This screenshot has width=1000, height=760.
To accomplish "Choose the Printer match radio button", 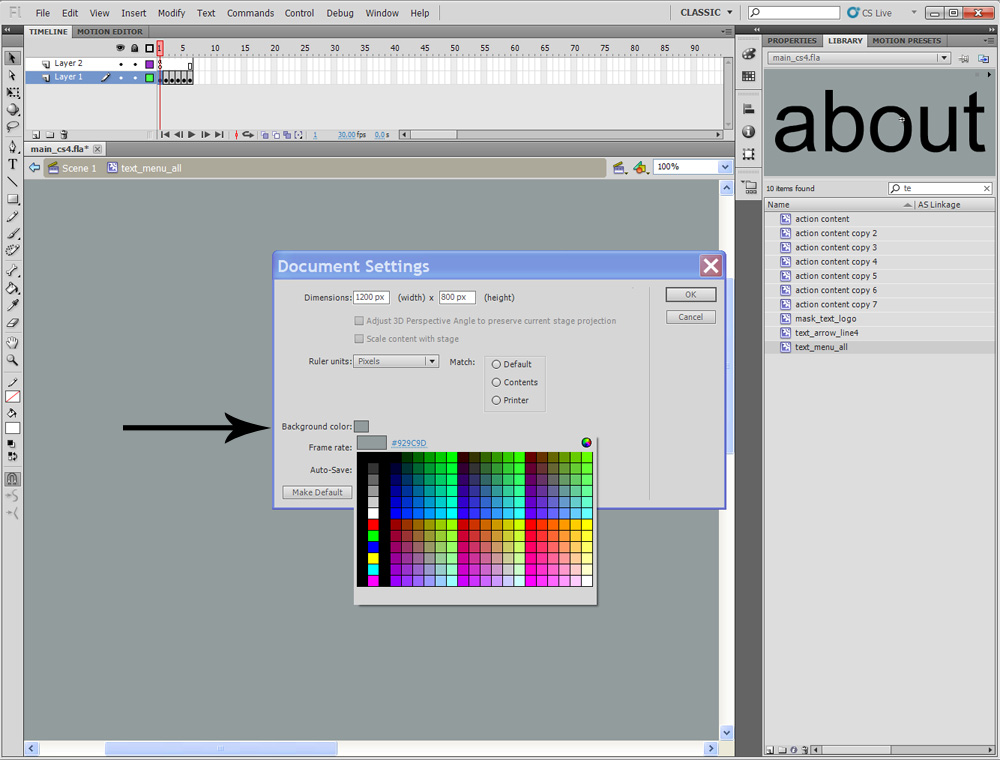I will click(496, 401).
